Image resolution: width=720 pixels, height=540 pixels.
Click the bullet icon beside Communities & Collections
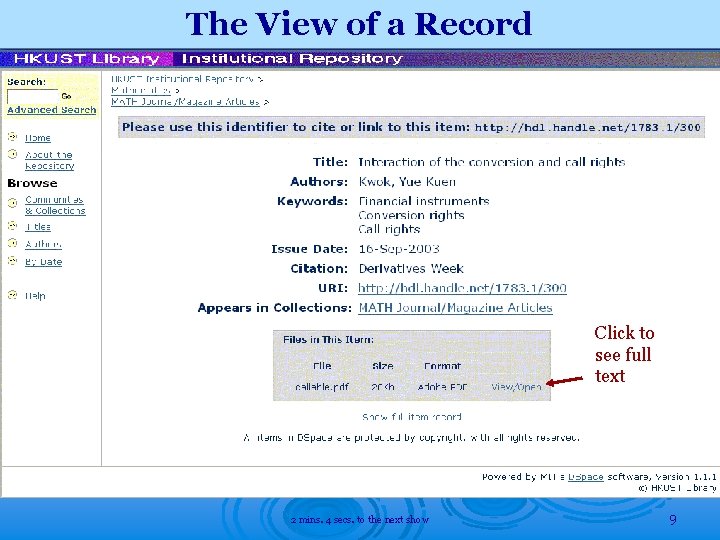click(12, 202)
